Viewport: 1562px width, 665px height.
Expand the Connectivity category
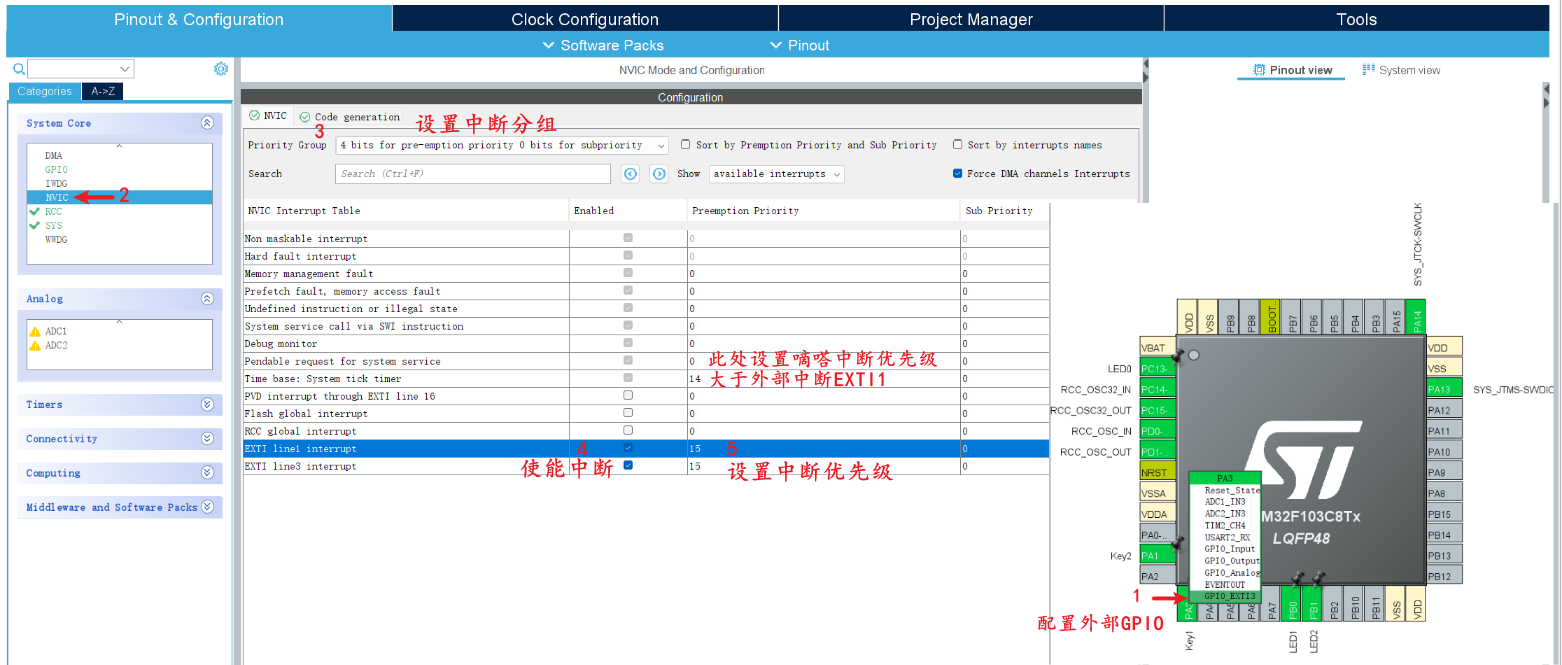pyautogui.click(x=207, y=439)
